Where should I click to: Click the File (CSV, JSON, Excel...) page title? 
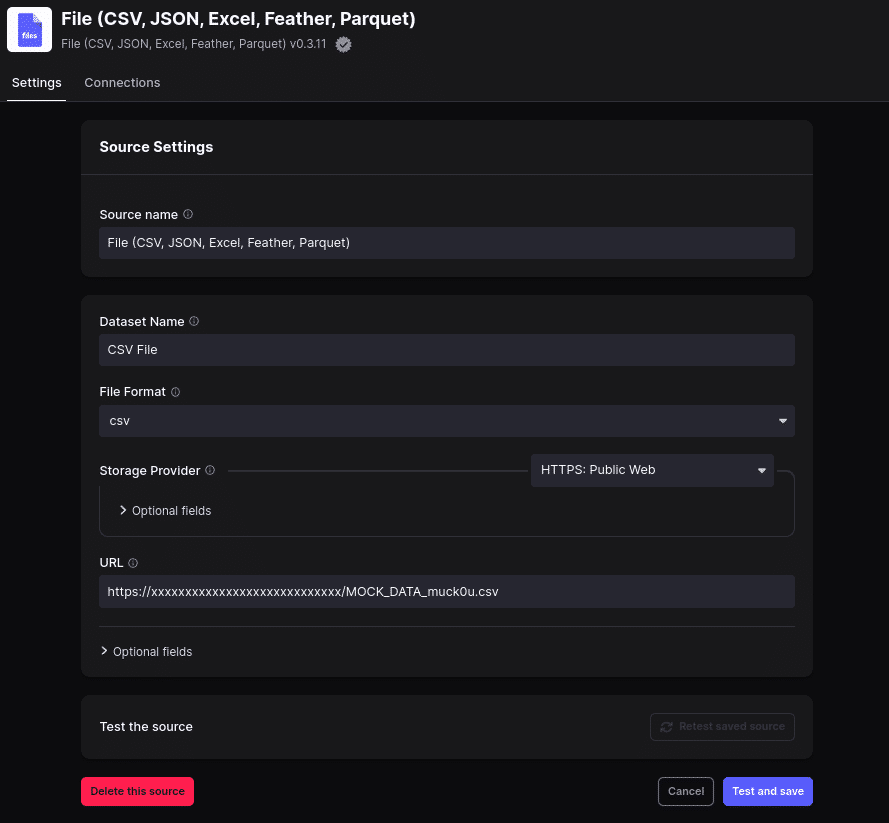[238, 19]
